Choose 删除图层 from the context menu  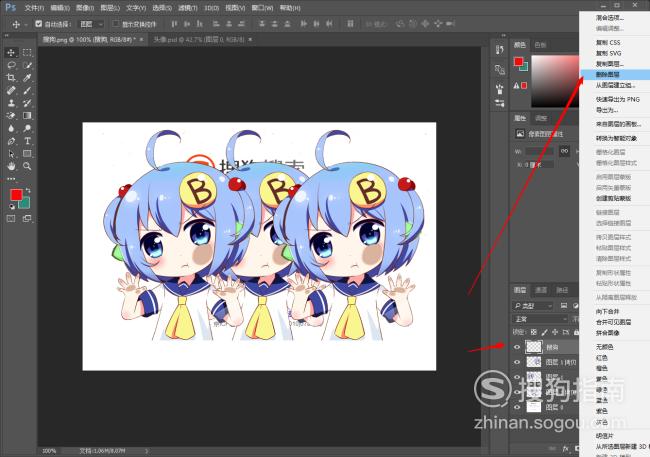click(615, 75)
